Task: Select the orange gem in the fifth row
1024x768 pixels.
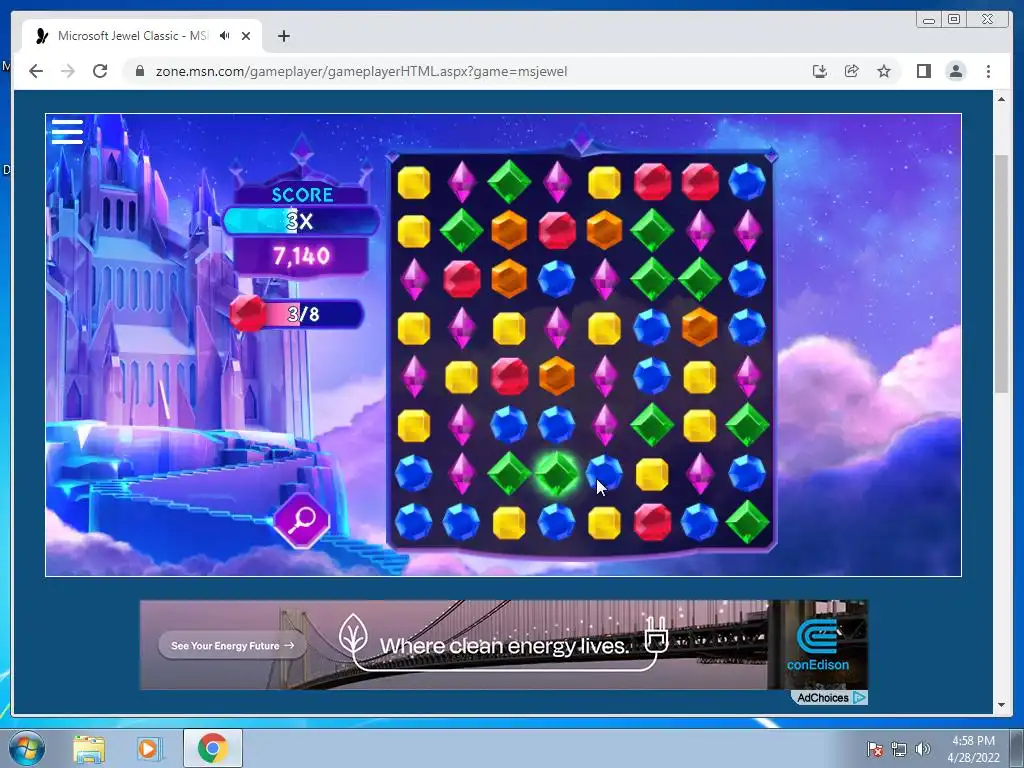Action: tap(556, 376)
